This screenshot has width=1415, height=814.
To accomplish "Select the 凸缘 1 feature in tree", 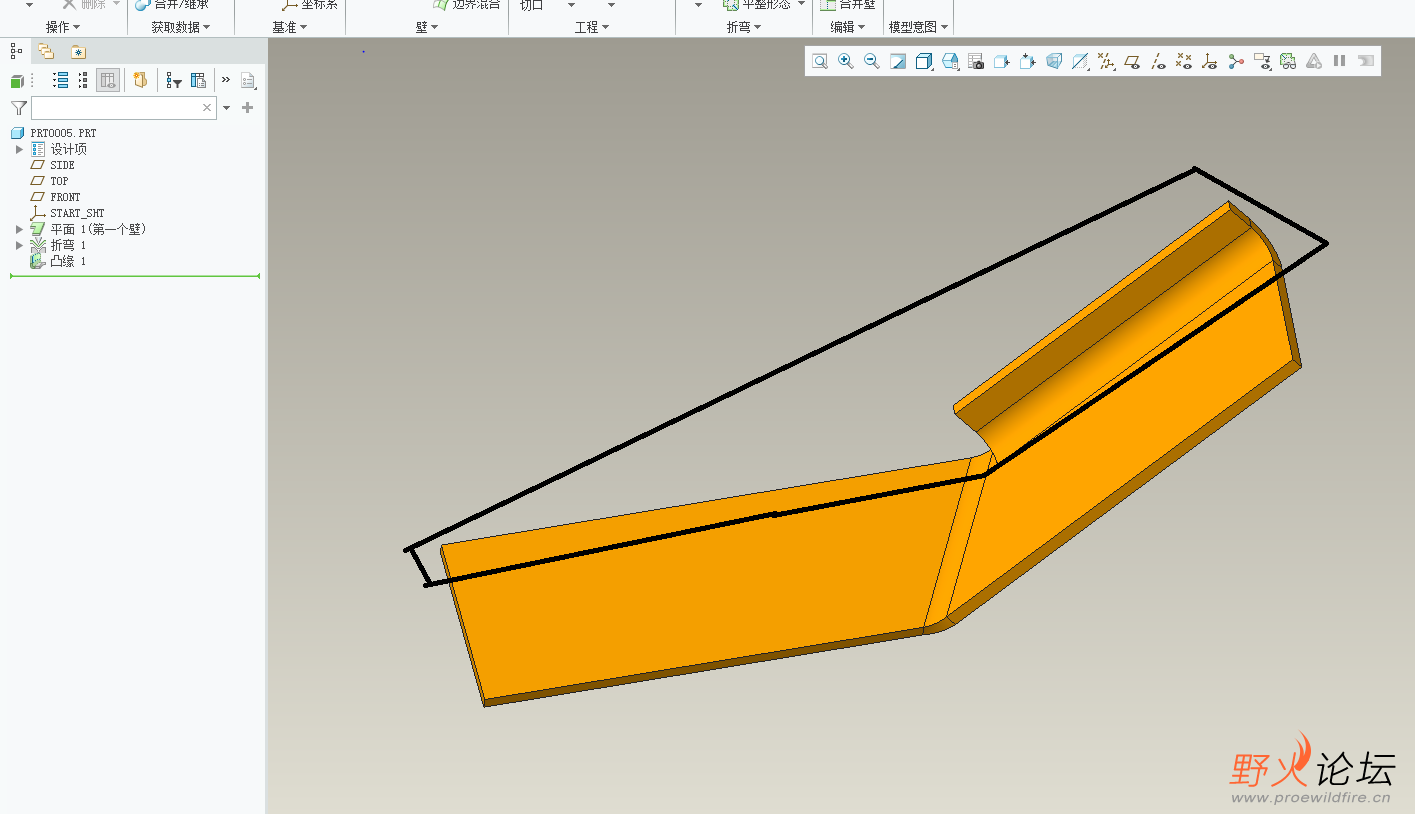I will click(x=68, y=261).
